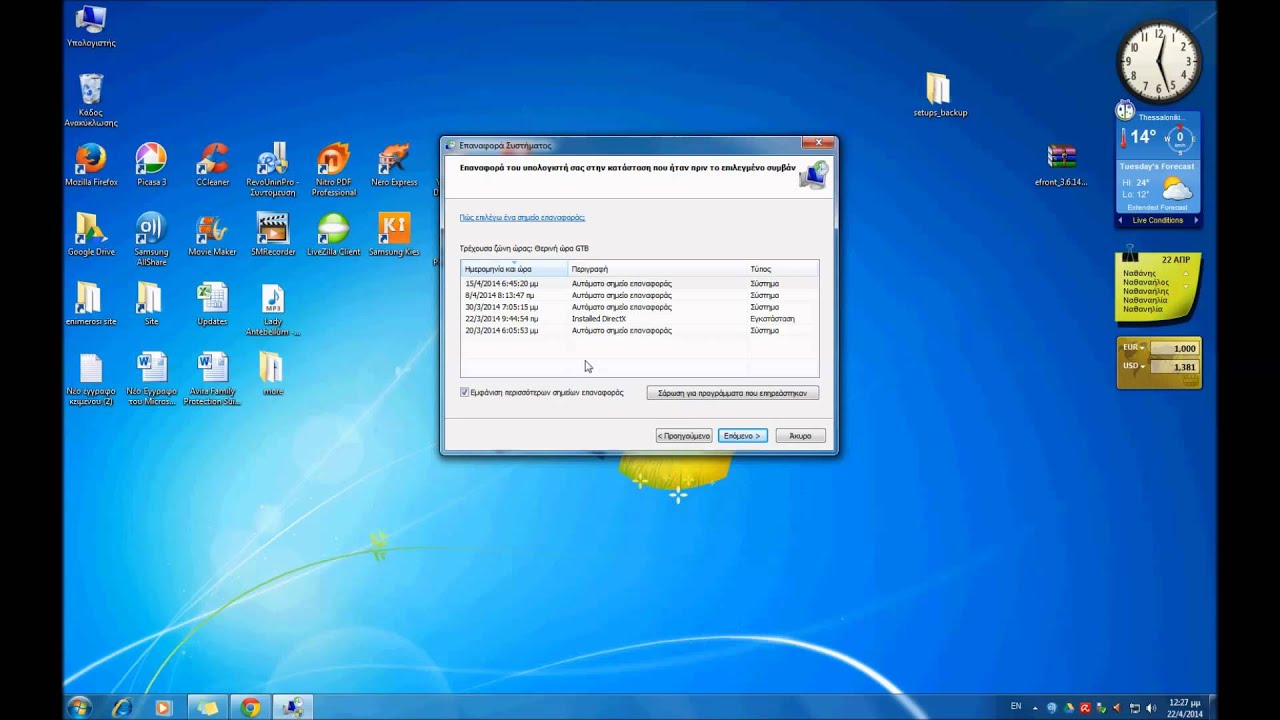Launch Internet Explorer from the taskbar
Image resolution: width=1280 pixels, height=720 pixels.
pos(122,708)
